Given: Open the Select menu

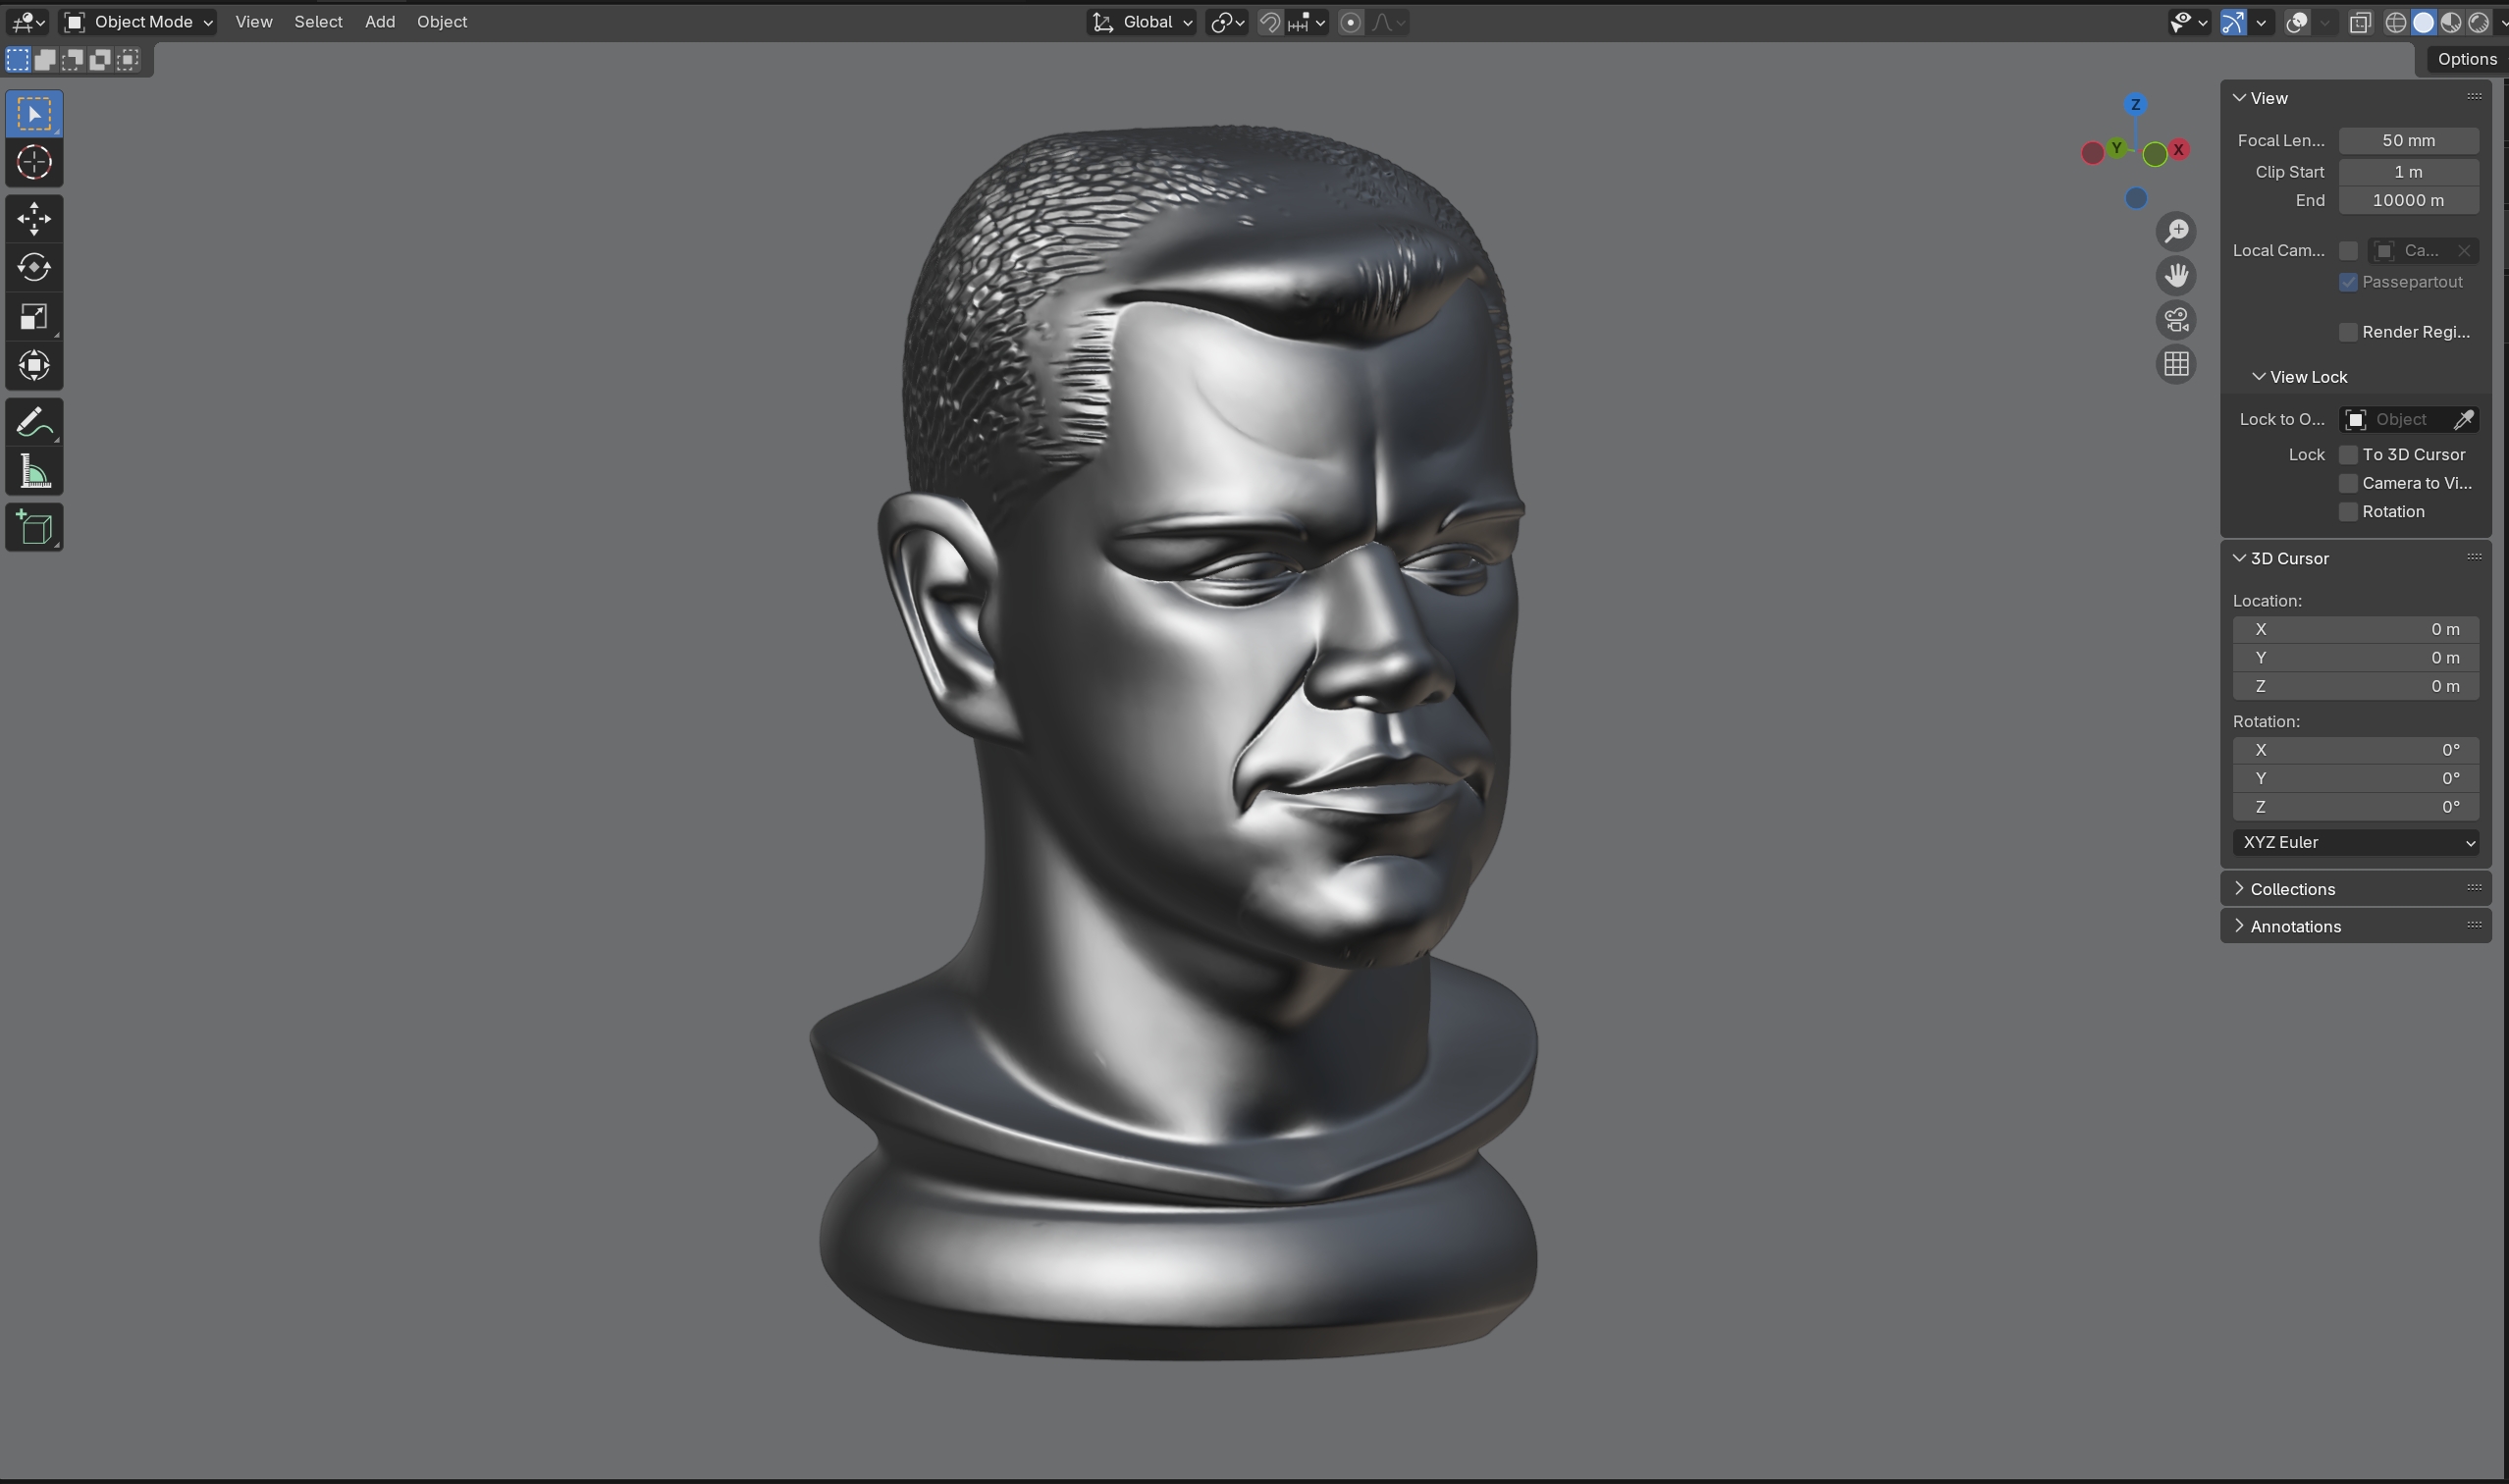Looking at the screenshot, I should (318, 22).
